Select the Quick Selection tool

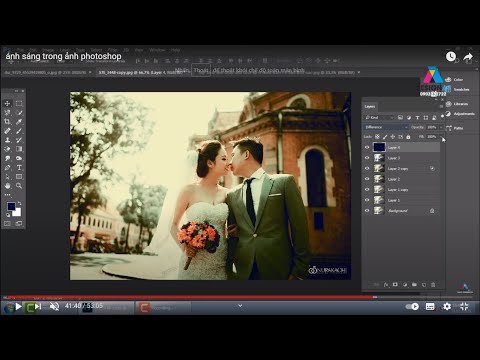tap(19, 113)
